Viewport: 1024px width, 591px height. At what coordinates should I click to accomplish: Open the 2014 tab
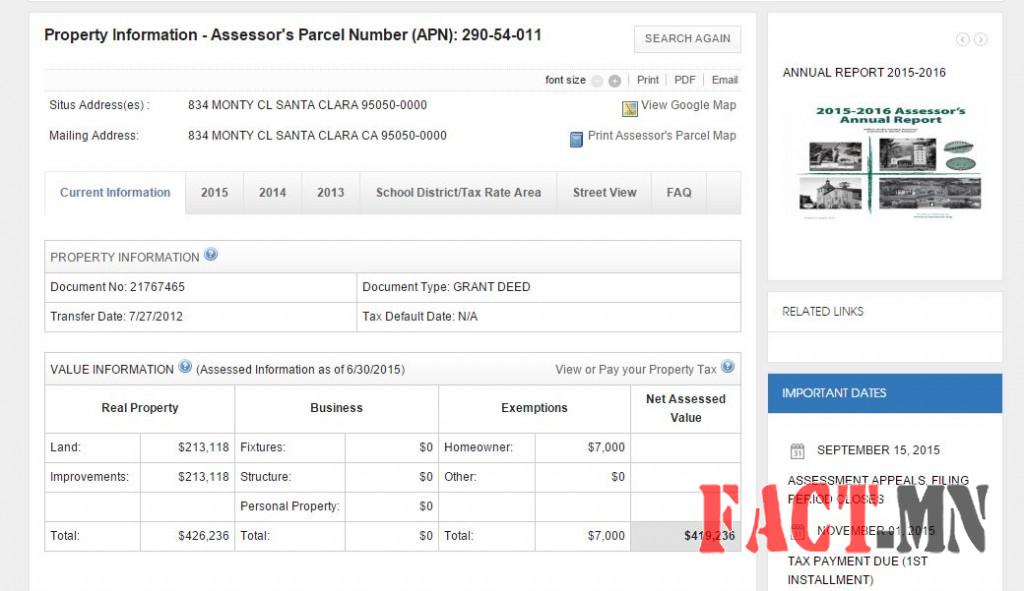(272, 193)
